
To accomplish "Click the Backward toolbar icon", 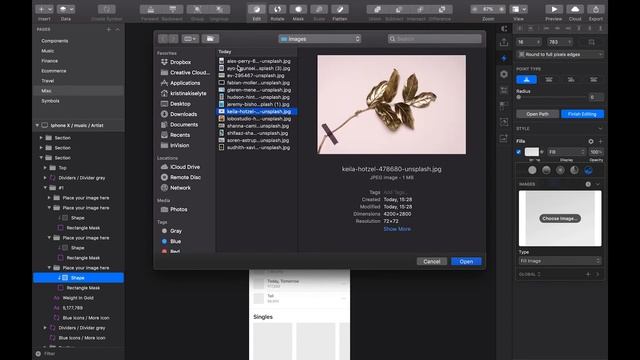I will [173, 9].
